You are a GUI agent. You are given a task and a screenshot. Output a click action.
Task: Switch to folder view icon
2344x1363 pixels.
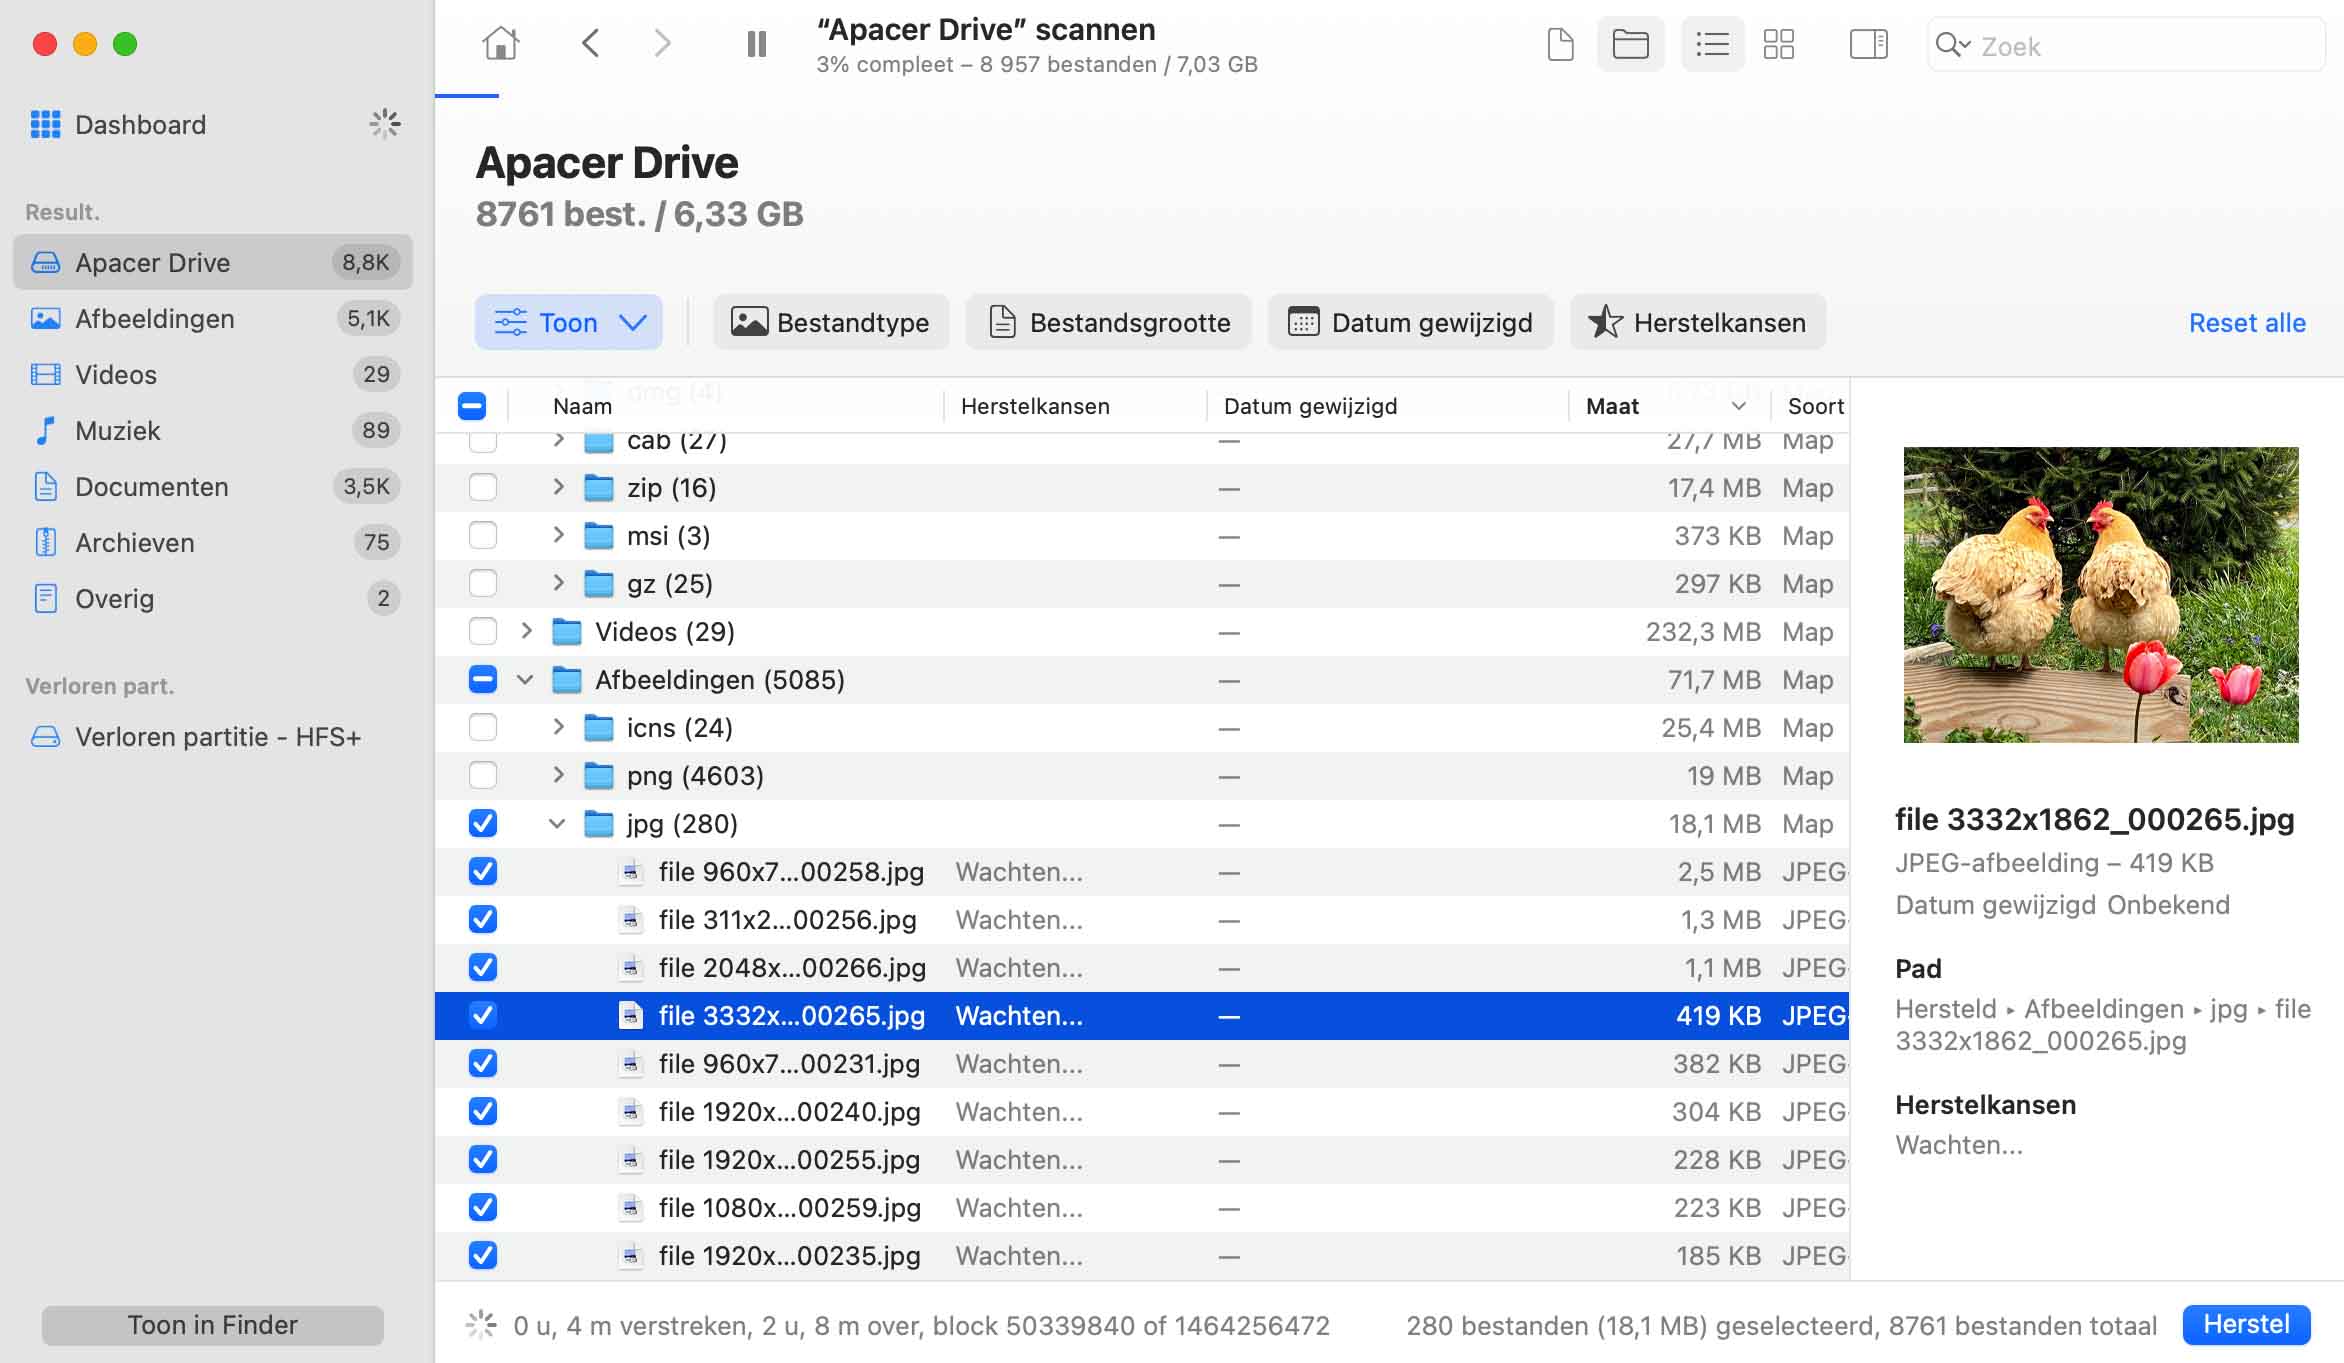[x=1630, y=45]
